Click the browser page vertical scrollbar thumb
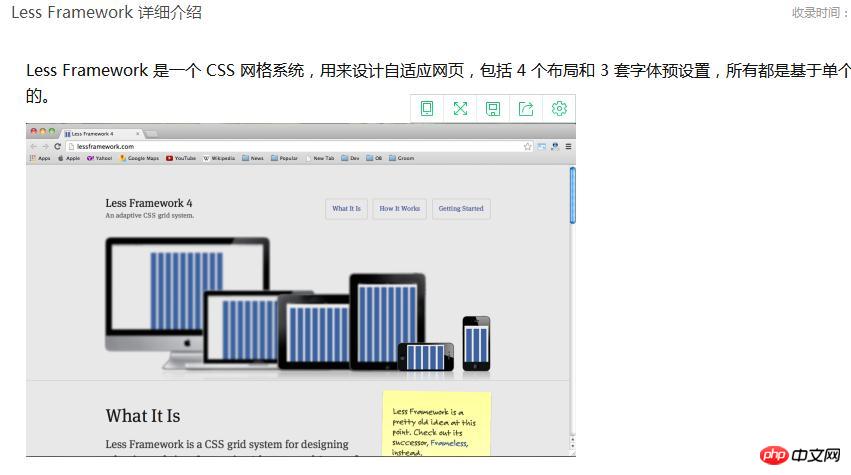Screen dimensions: 851x475 click(573, 195)
